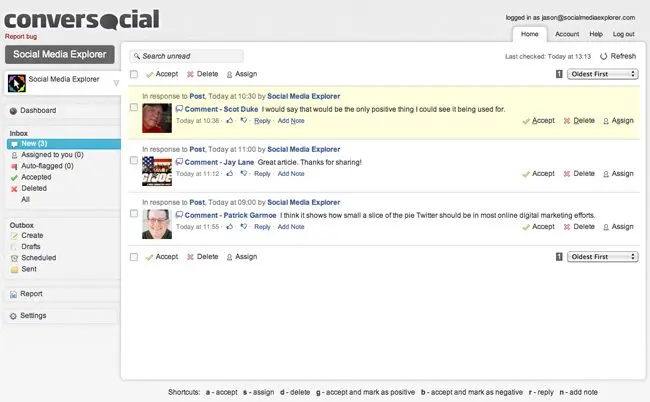
Task: Click thumbs-down icon on Jay Lane comment
Action: point(244,174)
